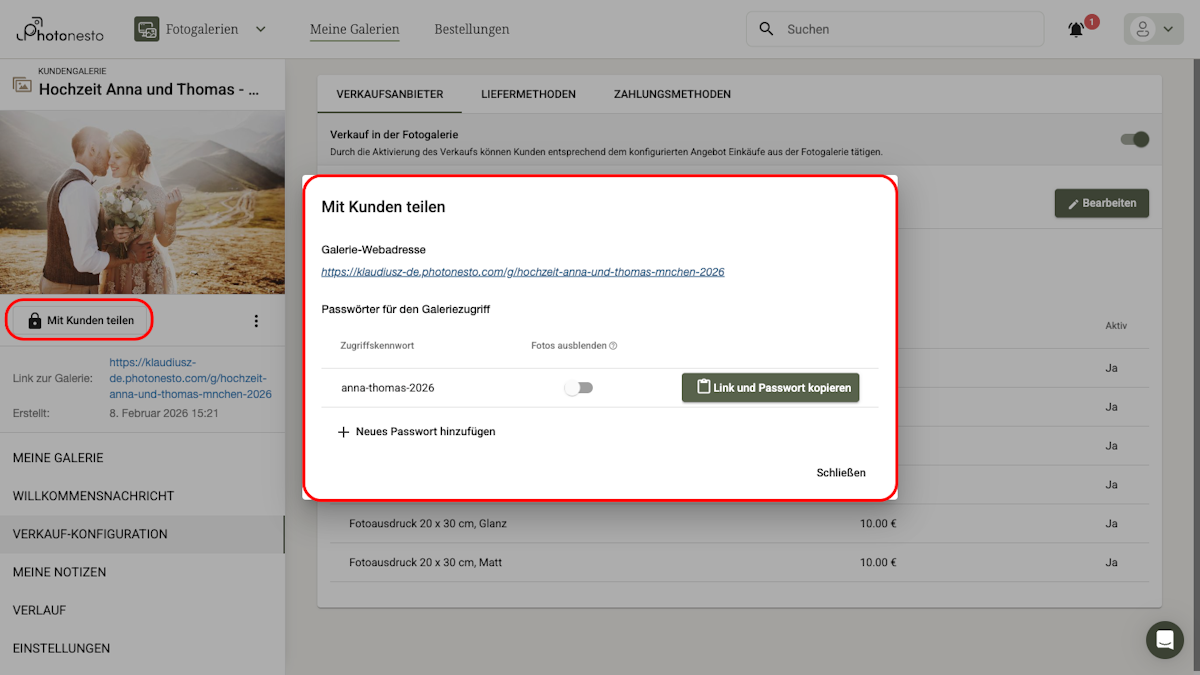Click the search magnifier icon
Screen dimensions: 1200x675
coord(766,29)
